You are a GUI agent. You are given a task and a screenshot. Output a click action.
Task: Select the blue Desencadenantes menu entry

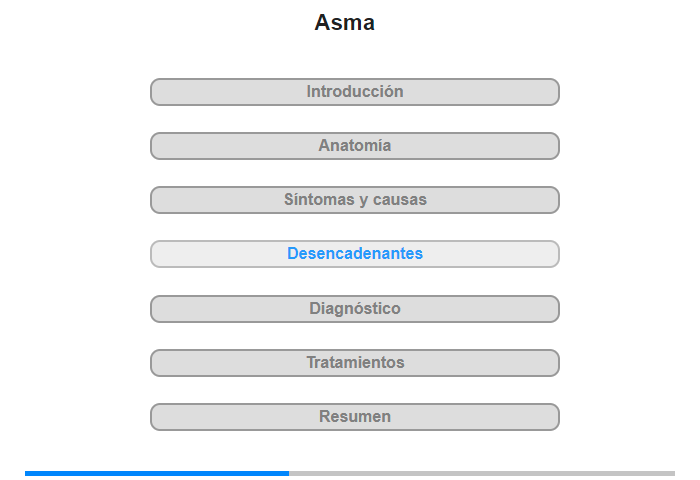pos(355,254)
